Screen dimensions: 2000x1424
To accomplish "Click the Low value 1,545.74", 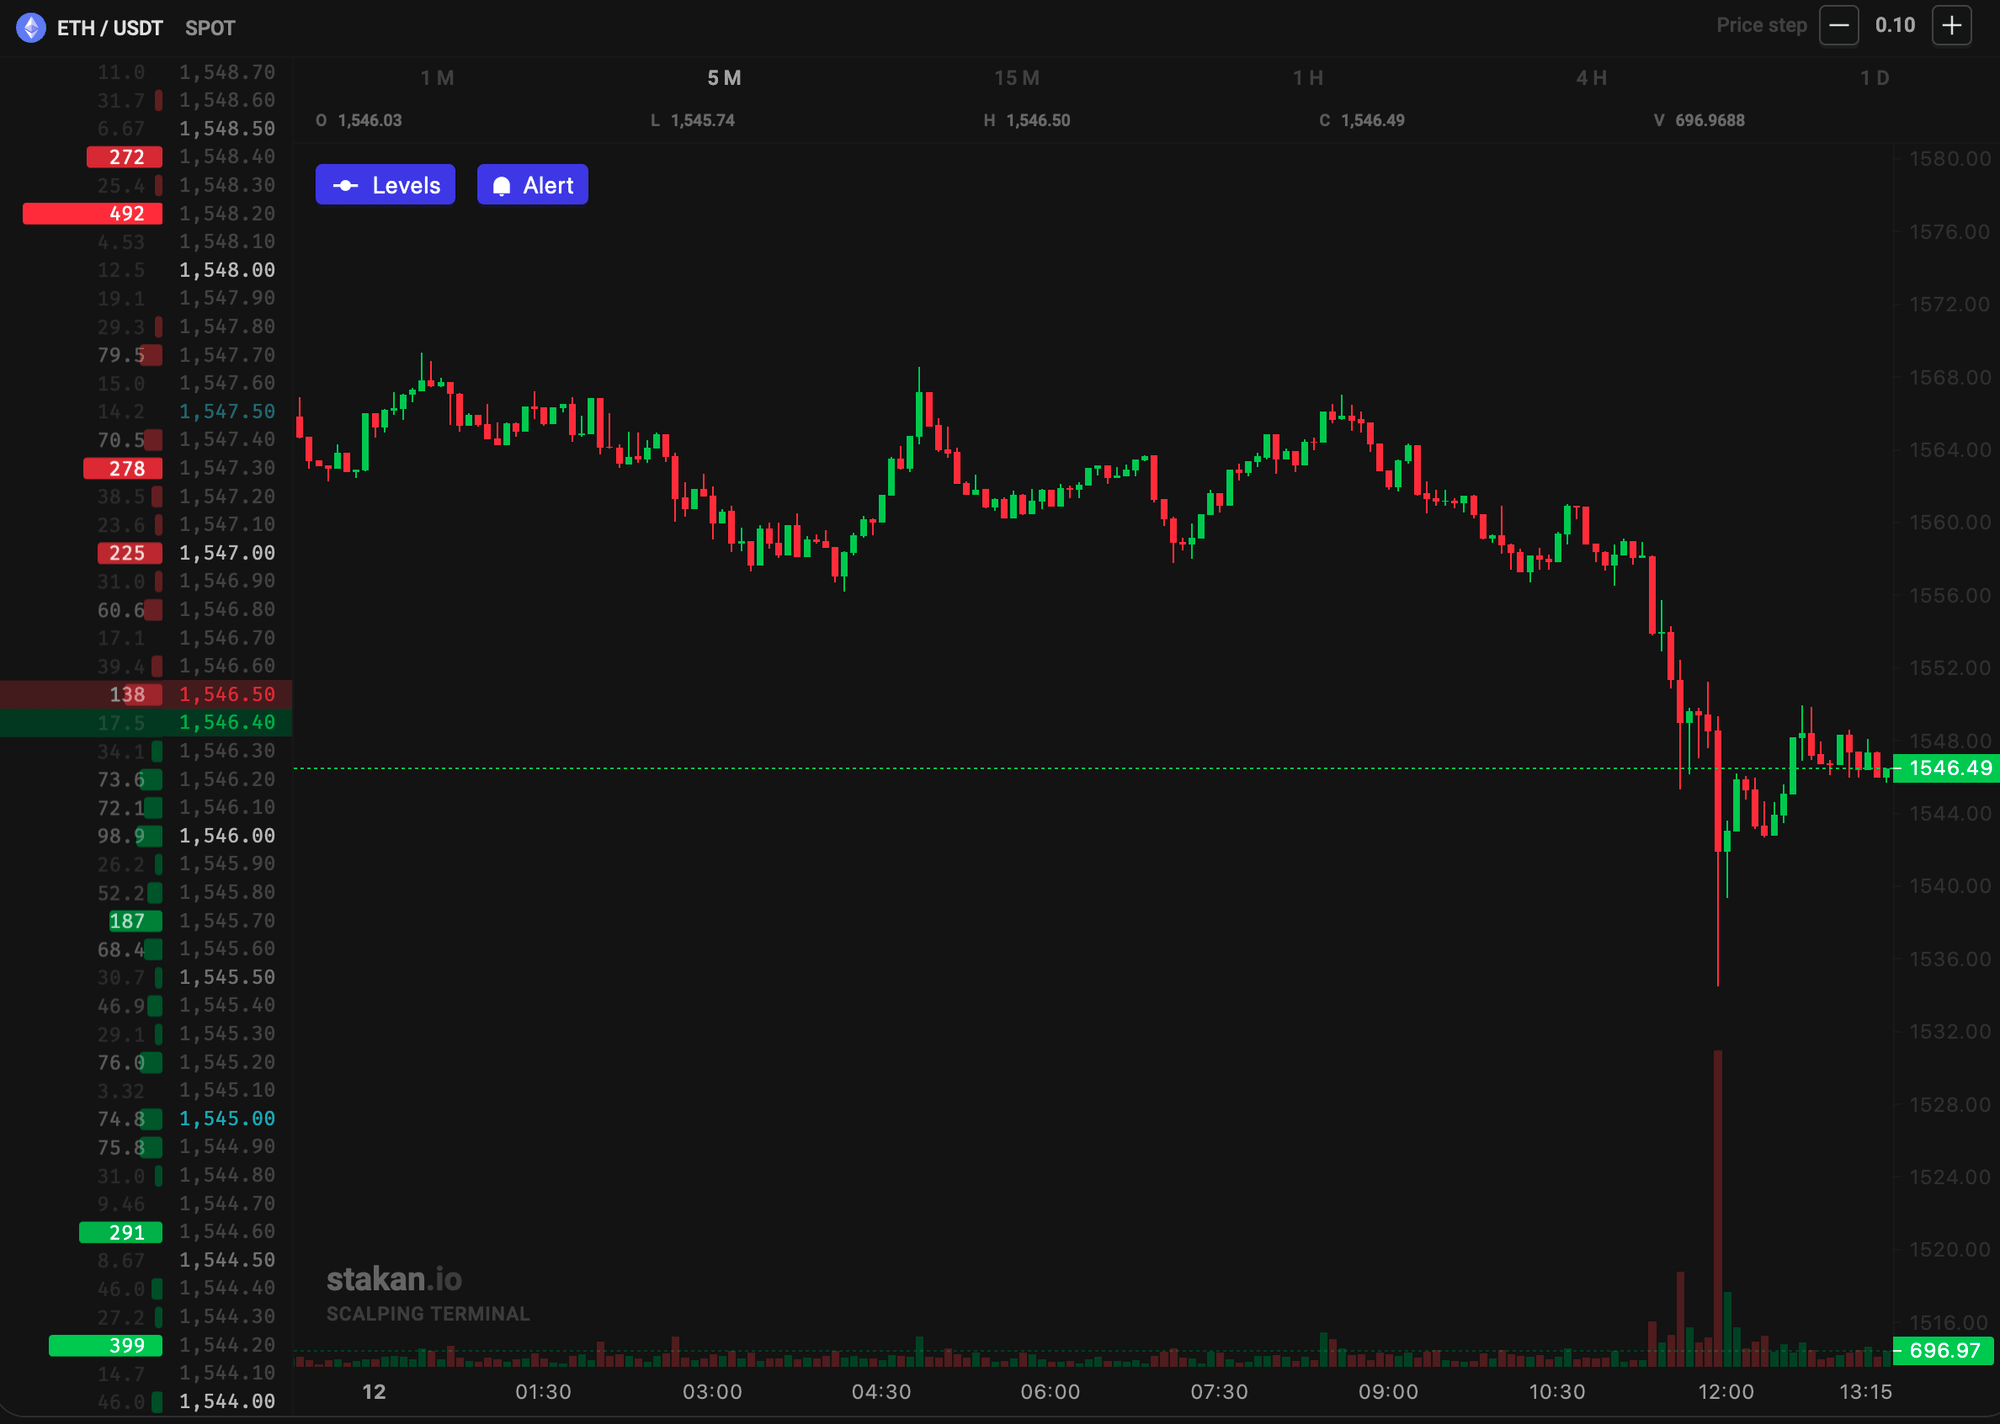I will (703, 120).
